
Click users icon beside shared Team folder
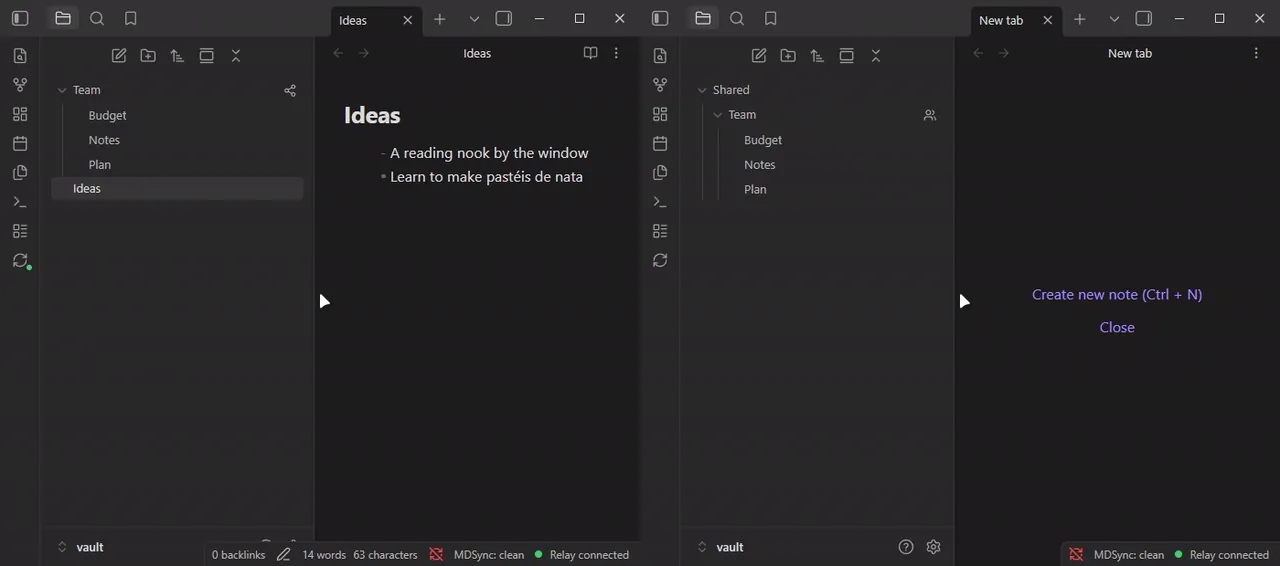coord(930,115)
